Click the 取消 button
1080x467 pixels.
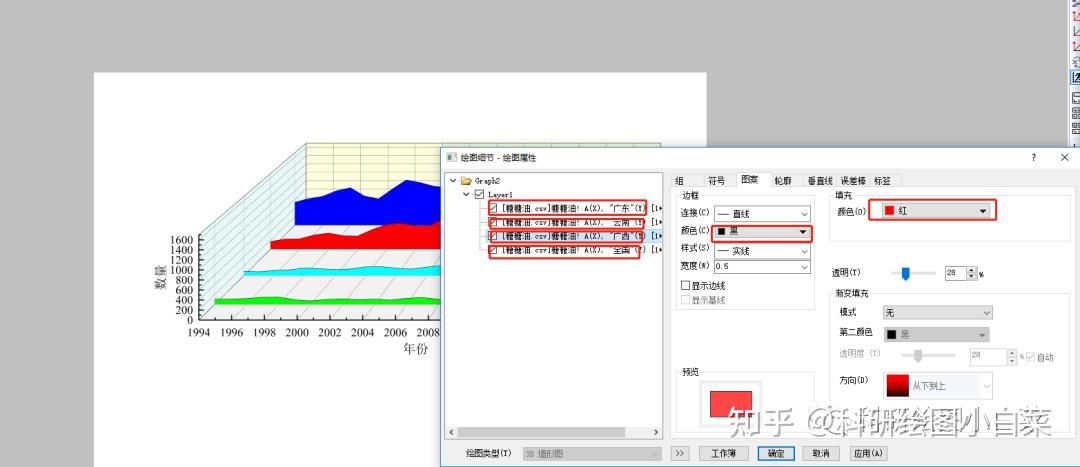[820, 454]
